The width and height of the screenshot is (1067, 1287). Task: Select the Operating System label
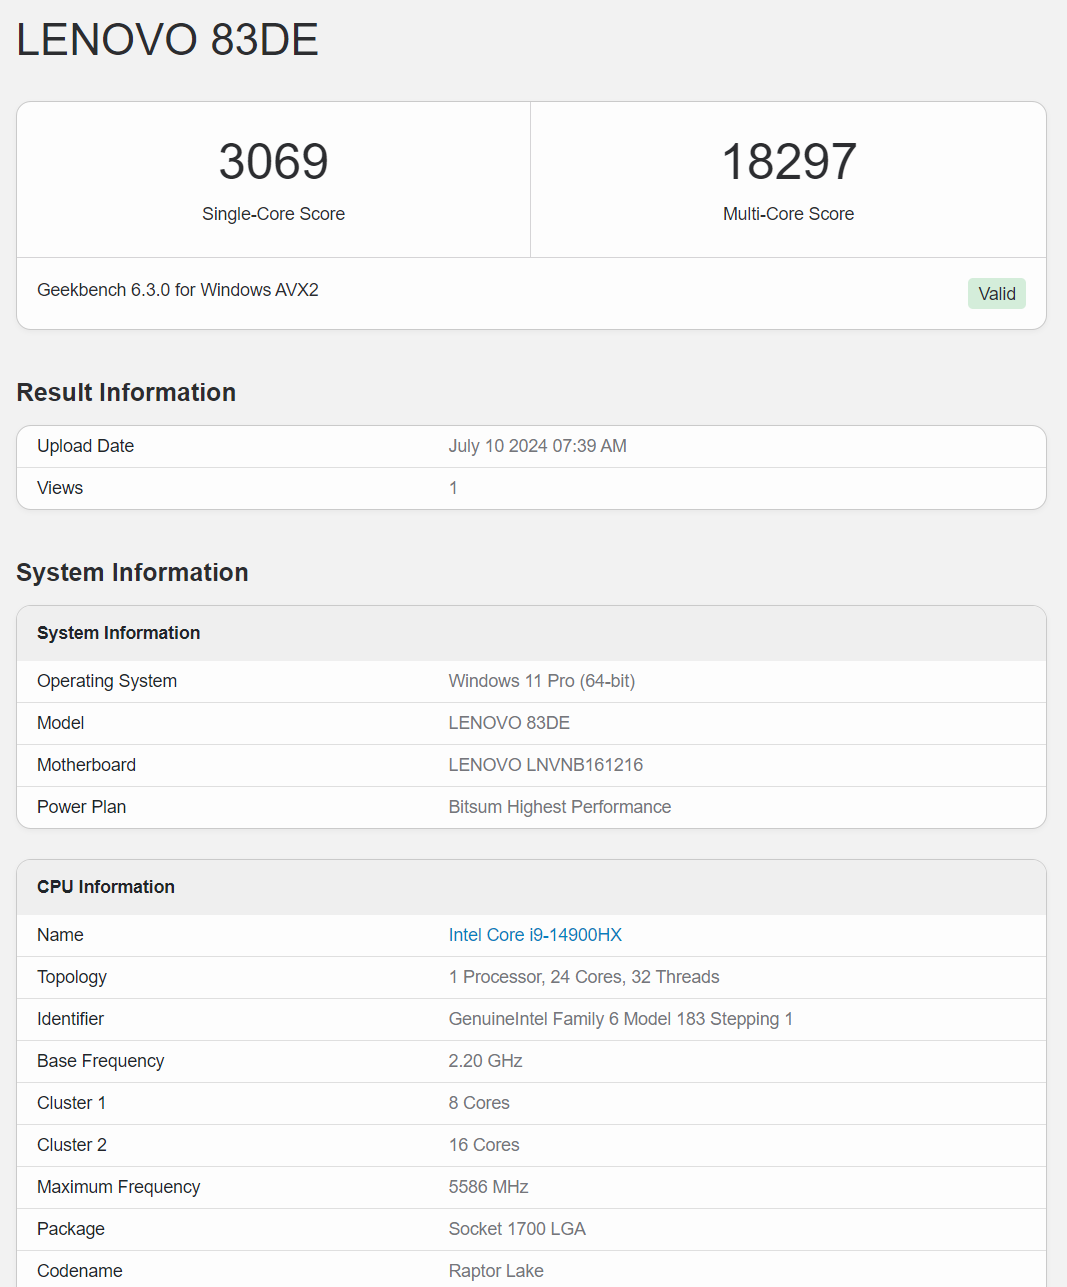(x=107, y=681)
